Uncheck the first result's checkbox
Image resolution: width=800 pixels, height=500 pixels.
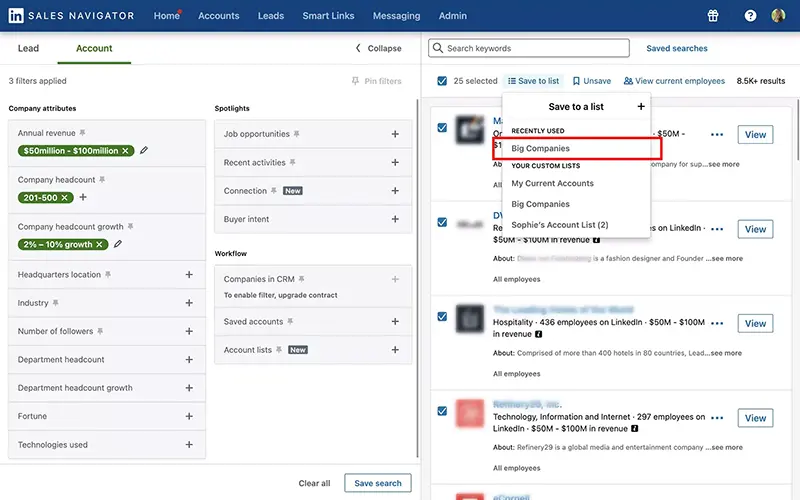[442, 128]
